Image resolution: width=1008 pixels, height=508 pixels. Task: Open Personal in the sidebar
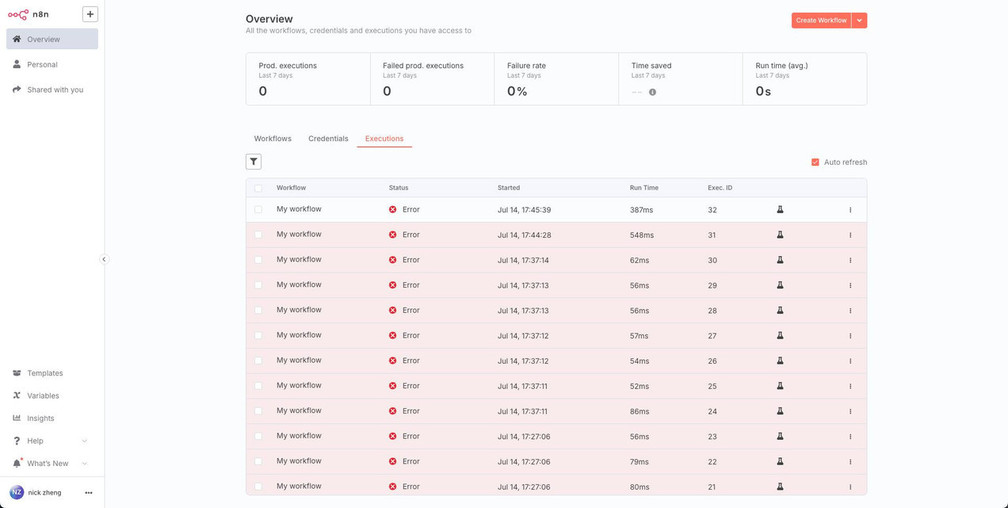click(x=52, y=64)
